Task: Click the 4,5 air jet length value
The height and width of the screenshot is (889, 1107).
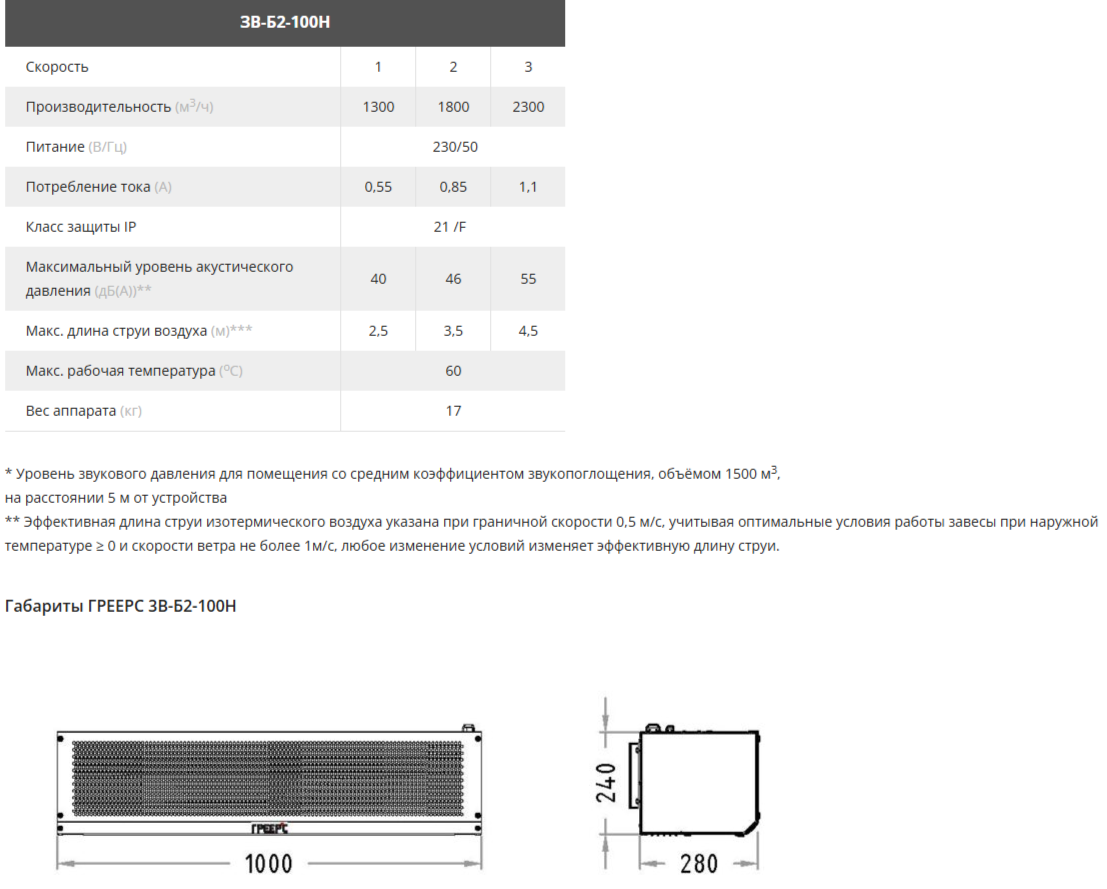Action: (528, 330)
